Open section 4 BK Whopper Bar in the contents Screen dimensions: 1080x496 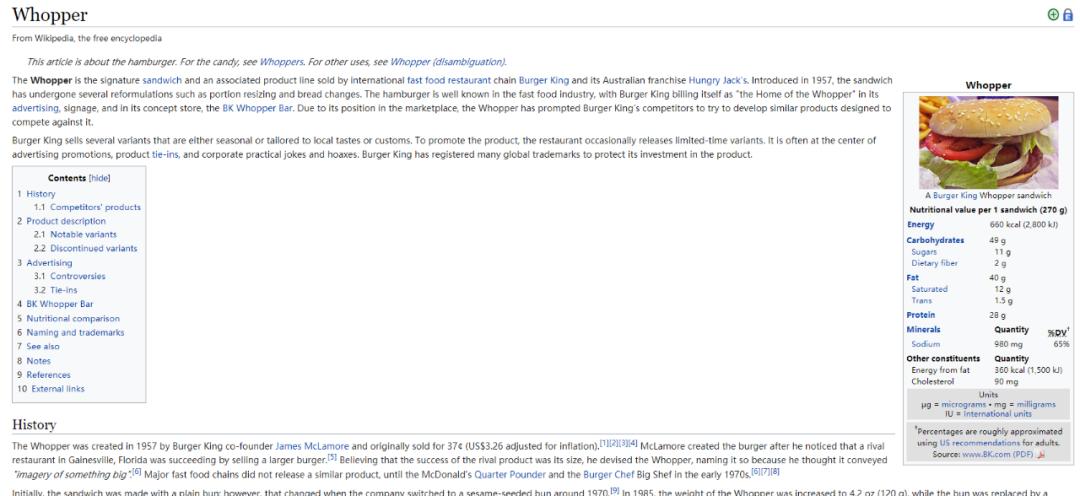coord(60,304)
